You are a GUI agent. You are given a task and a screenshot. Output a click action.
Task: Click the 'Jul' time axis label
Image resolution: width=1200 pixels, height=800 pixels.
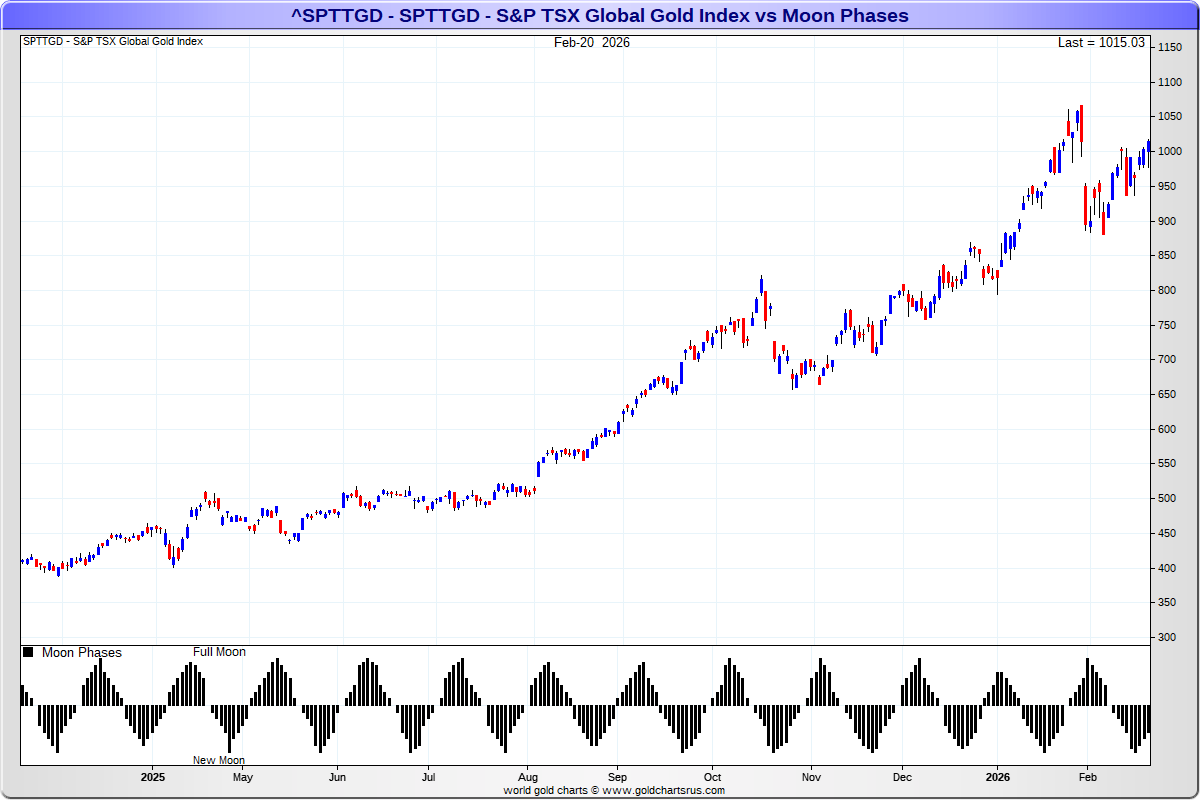[x=428, y=777]
